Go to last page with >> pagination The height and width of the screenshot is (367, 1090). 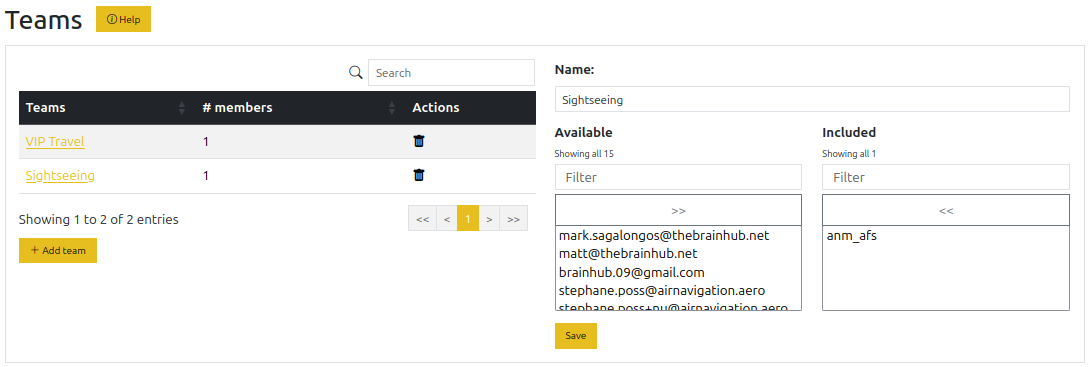514,218
